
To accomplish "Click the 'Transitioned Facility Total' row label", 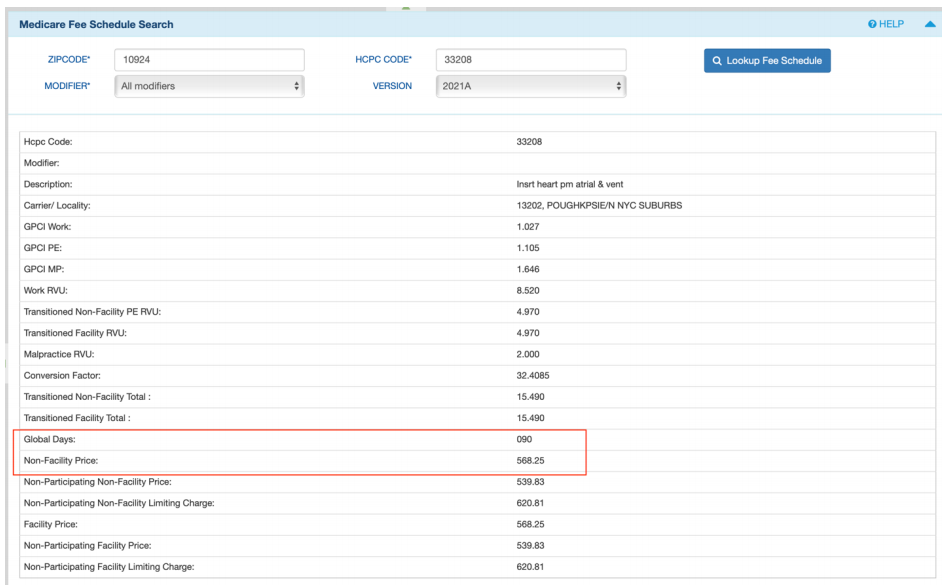I will coord(77,418).
